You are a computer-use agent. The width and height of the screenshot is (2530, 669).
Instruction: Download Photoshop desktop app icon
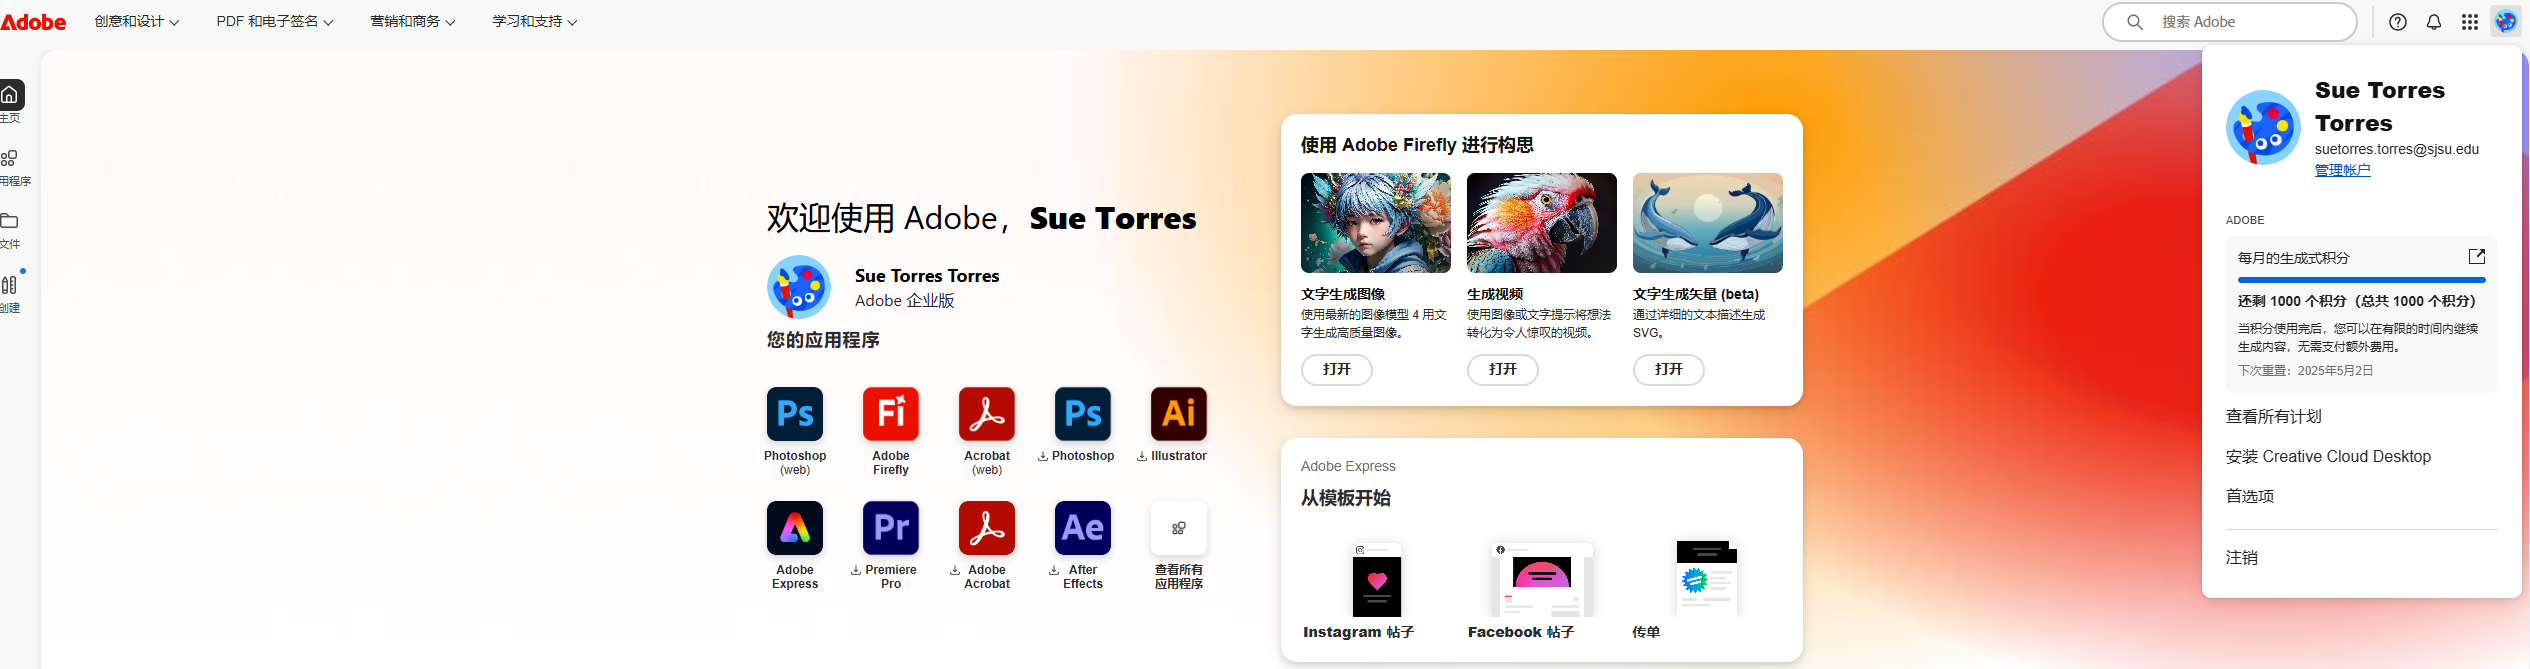coord(1083,414)
